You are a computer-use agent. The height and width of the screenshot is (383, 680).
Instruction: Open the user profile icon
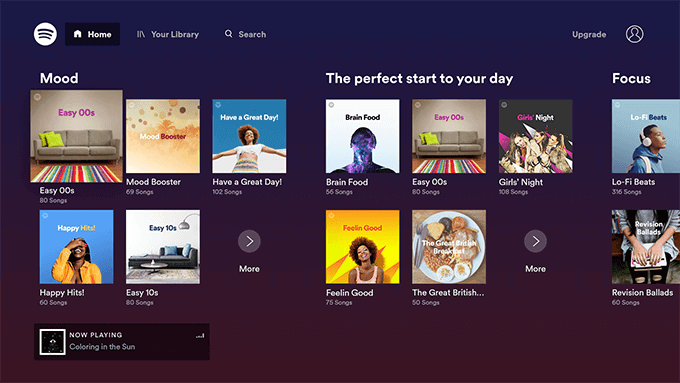tap(634, 34)
